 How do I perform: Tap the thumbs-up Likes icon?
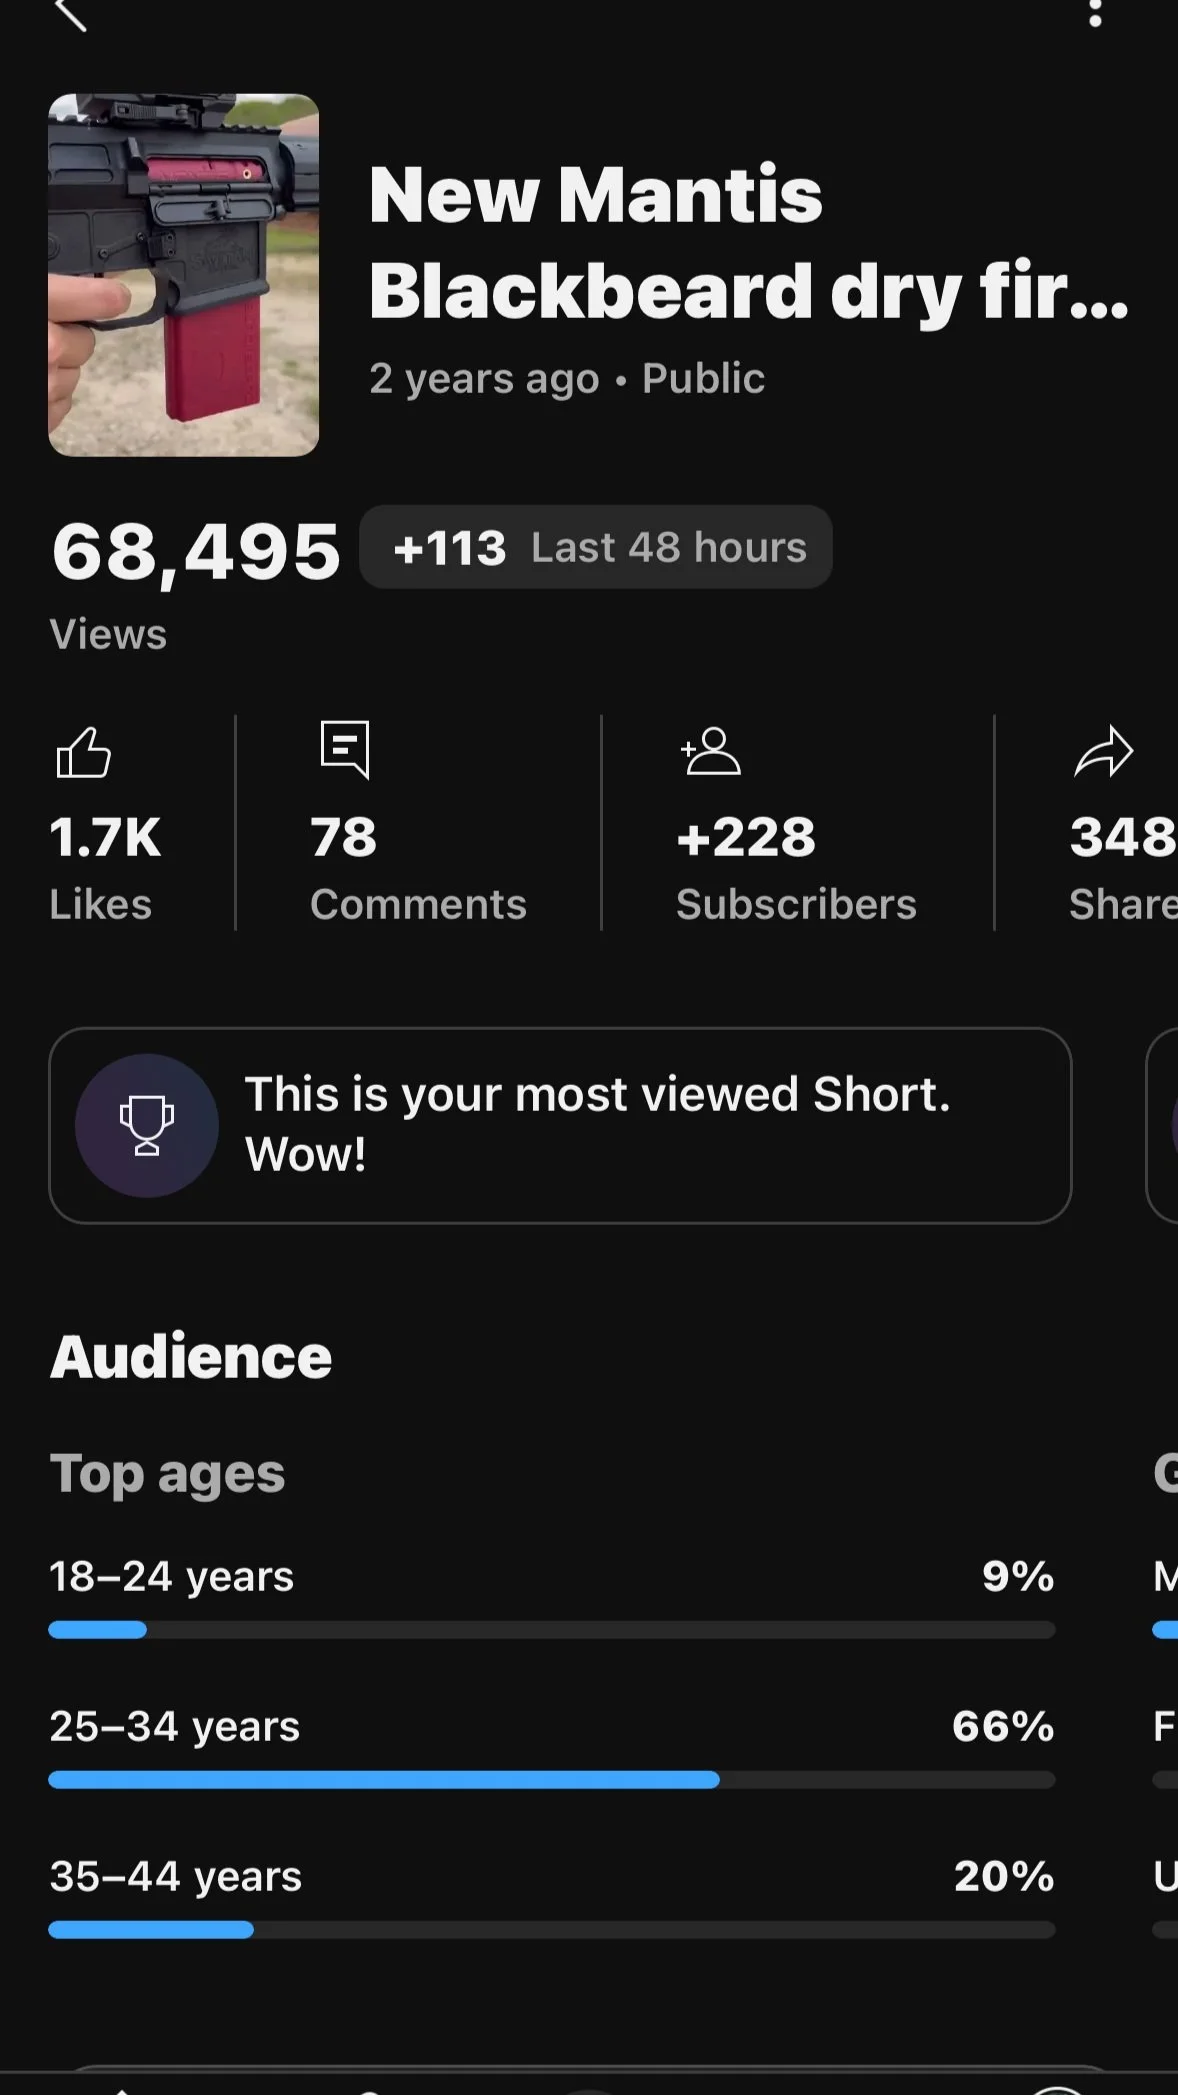tap(84, 752)
